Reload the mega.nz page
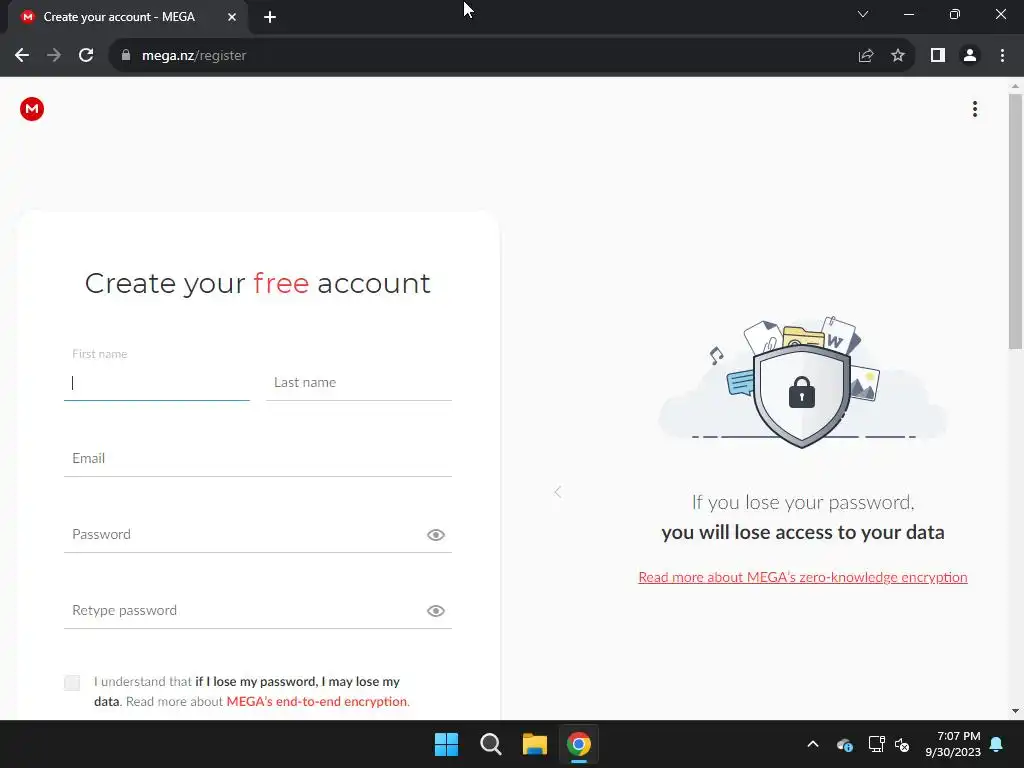 click(86, 56)
